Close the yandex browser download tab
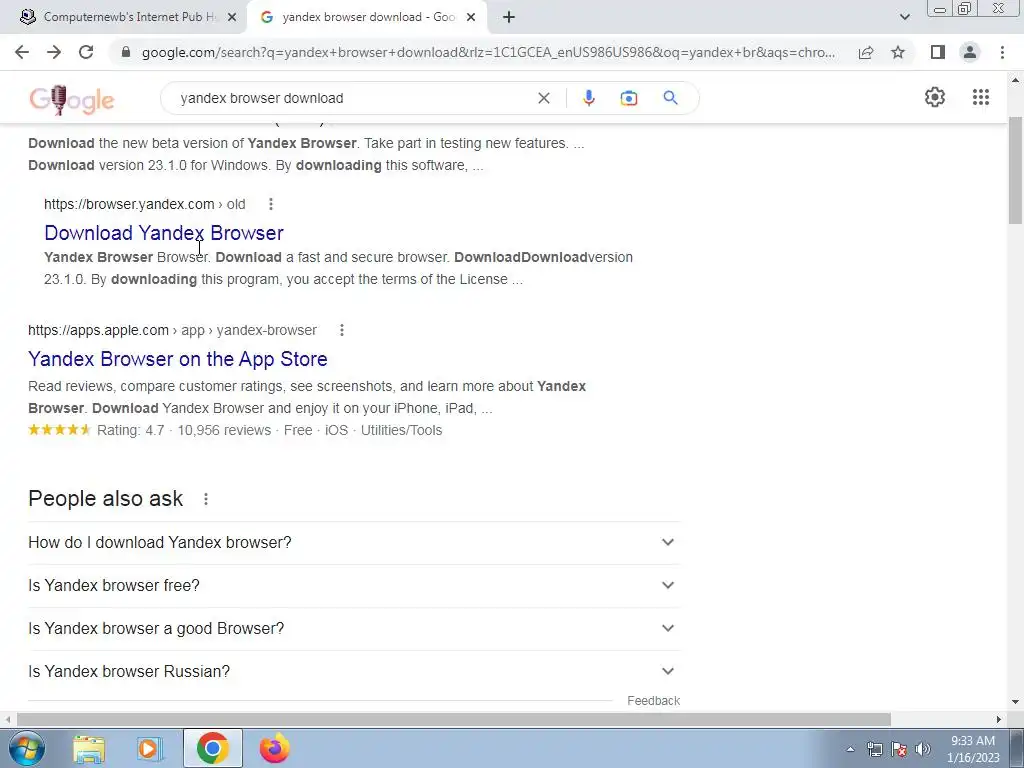Viewport: 1024px width, 768px height. pos(471,17)
